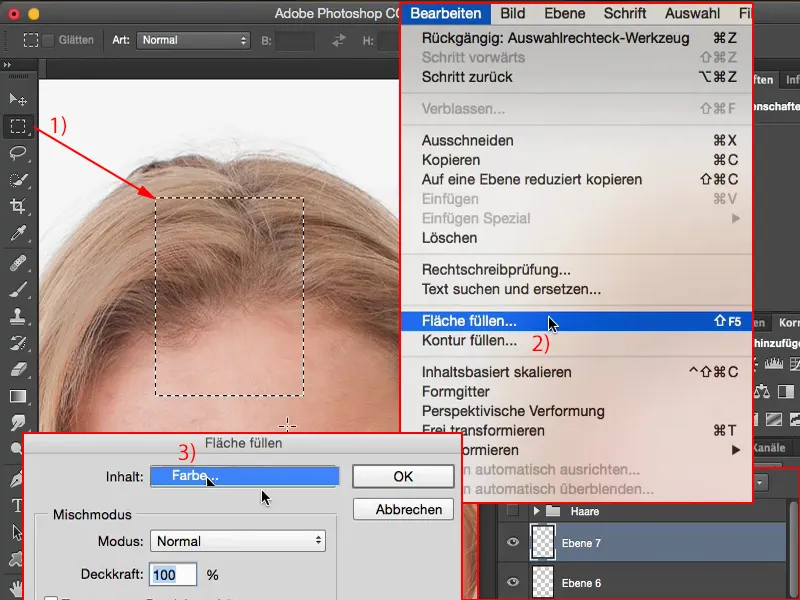Screen dimensions: 800x600
Task: Select the Type tool
Action: point(16,506)
